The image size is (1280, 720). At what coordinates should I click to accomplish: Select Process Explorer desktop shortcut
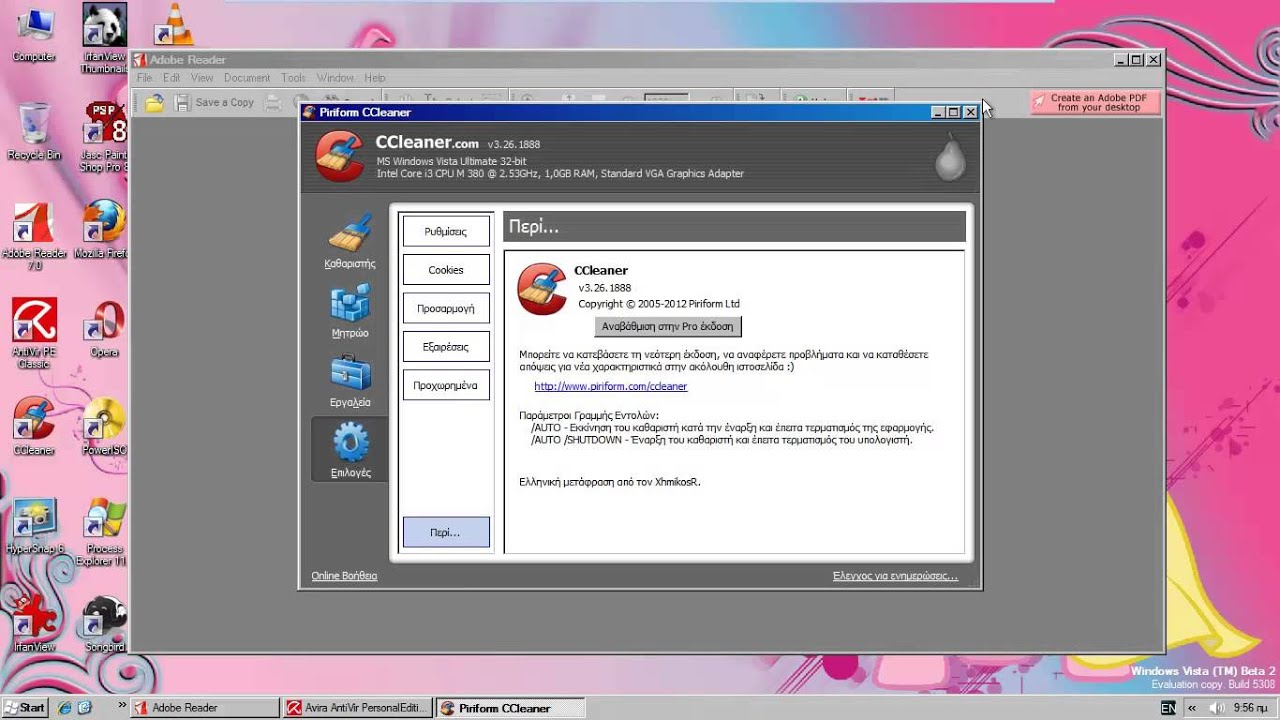(104, 532)
